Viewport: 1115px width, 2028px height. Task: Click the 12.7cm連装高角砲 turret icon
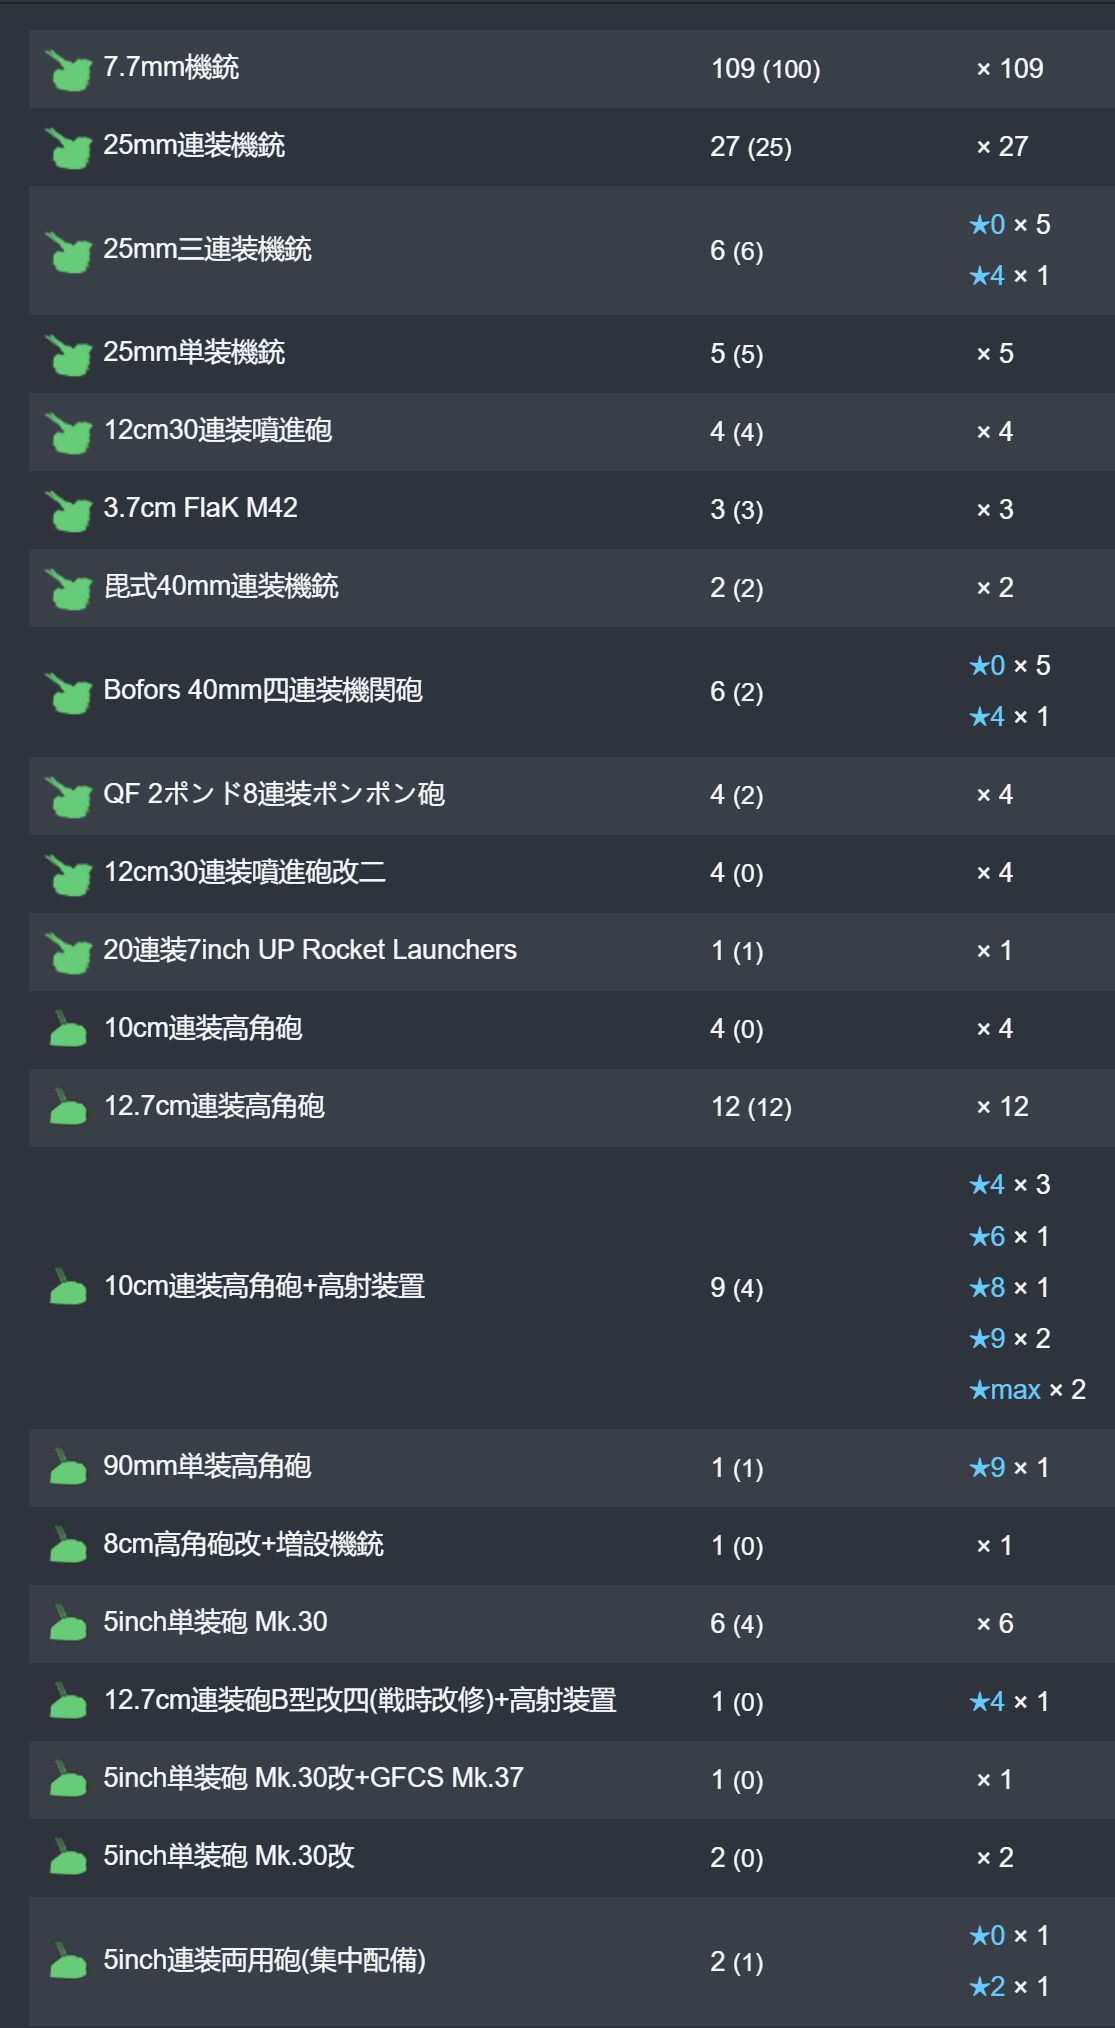click(68, 1107)
